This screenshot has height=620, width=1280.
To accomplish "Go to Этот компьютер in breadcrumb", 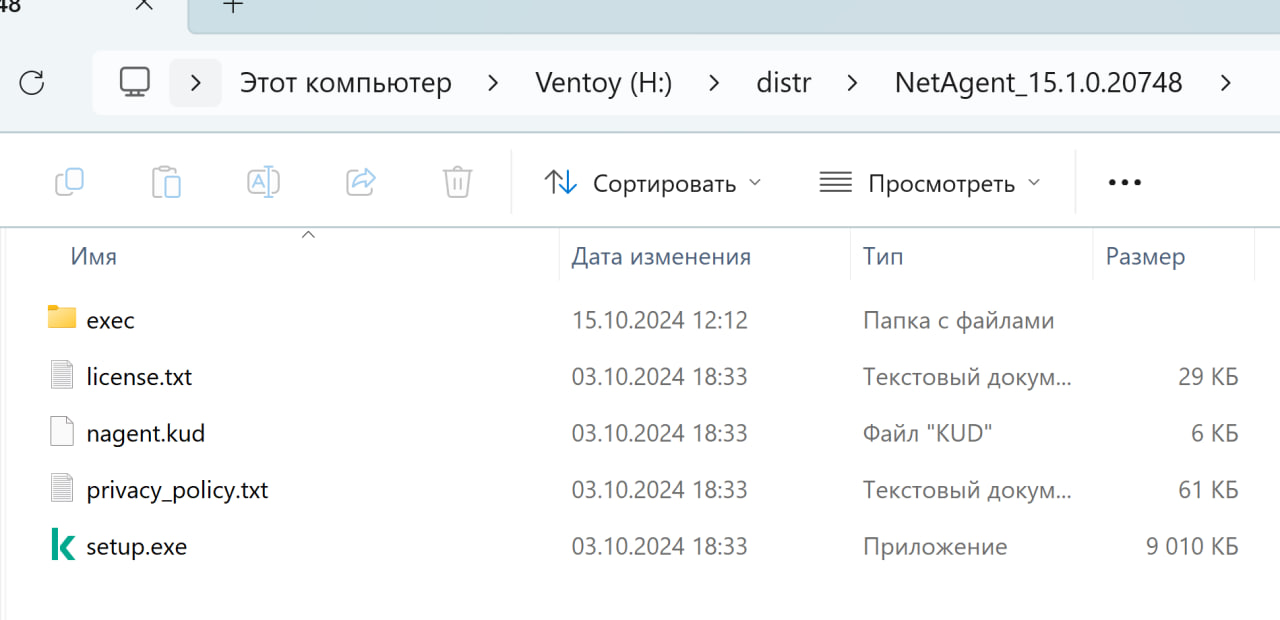I will [346, 82].
